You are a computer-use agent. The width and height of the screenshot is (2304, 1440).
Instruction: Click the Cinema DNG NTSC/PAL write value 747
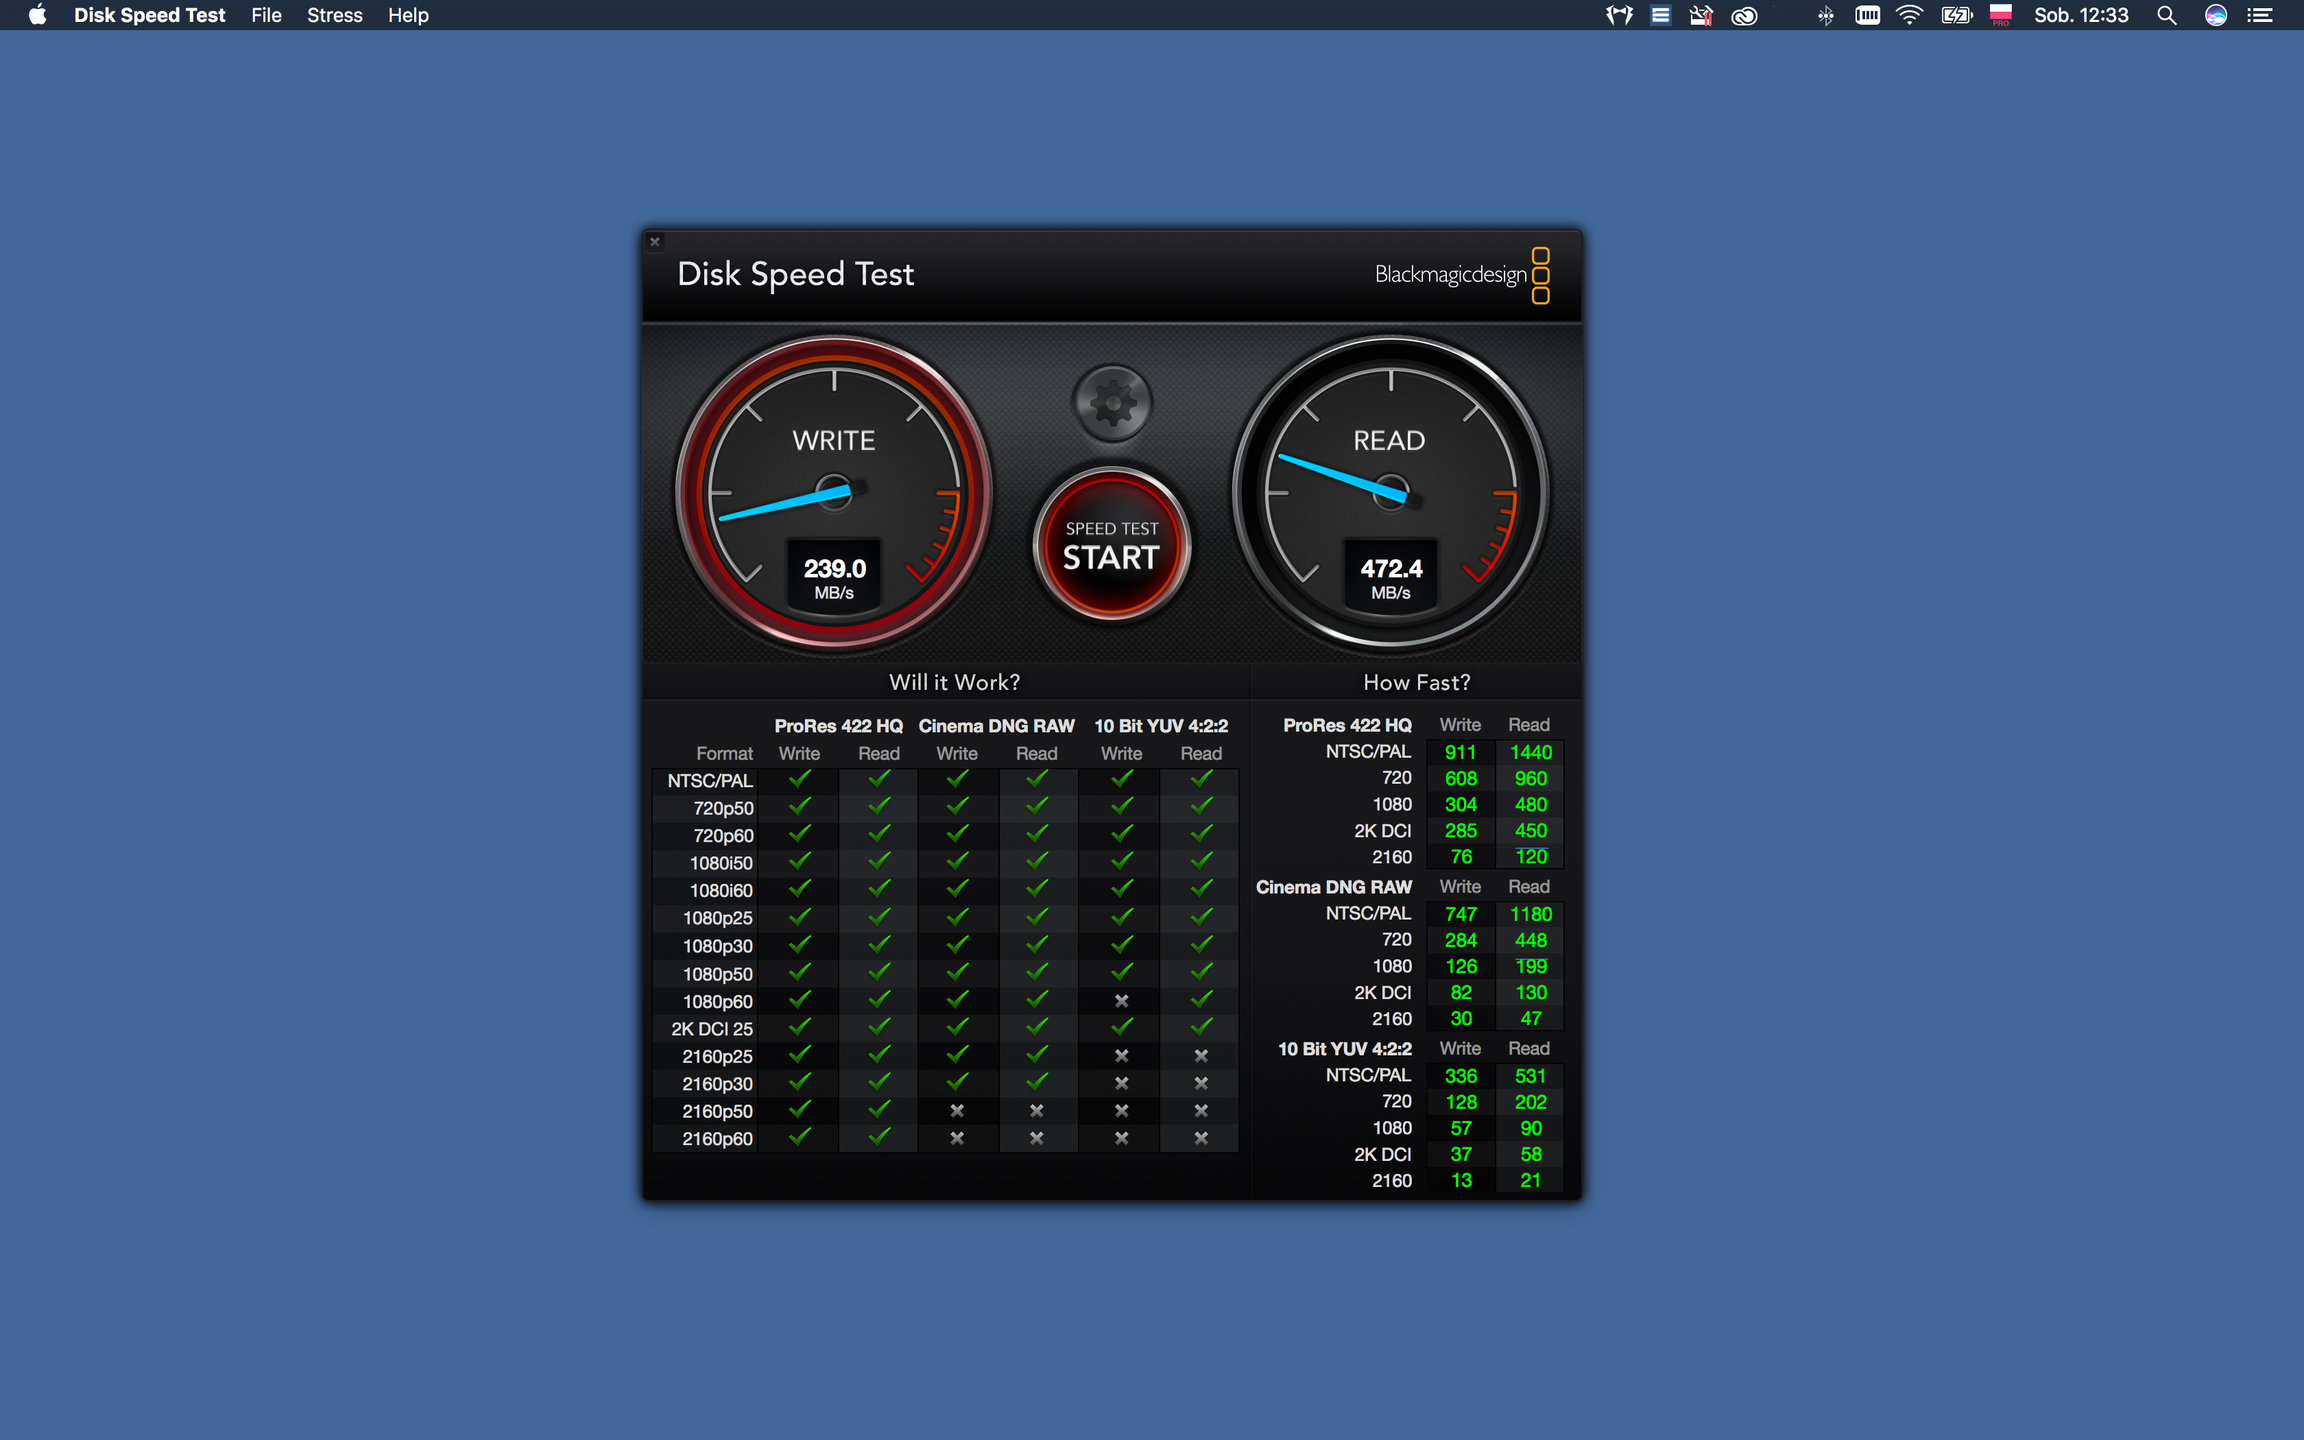click(x=1461, y=915)
